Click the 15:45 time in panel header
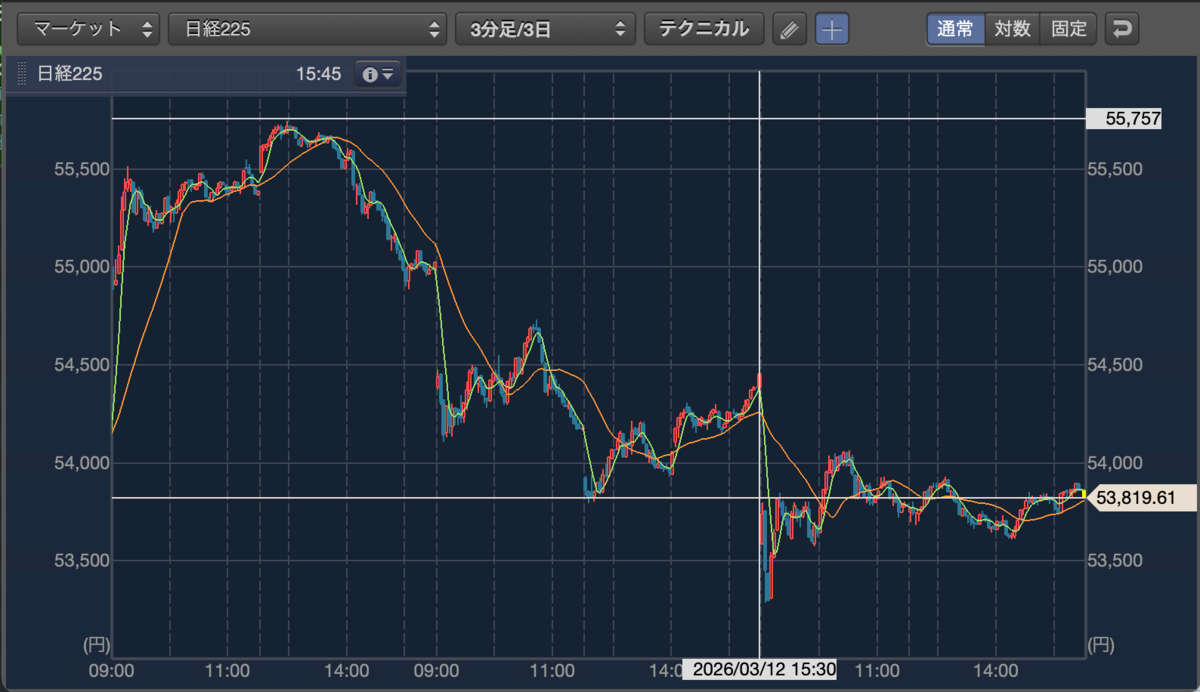The image size is (1200, 692). [x=319, y=74]
